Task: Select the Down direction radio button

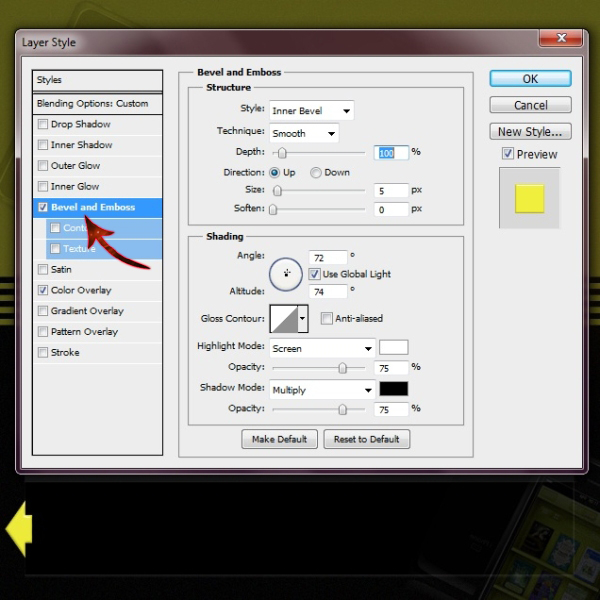Action: [x=316, y=173]
